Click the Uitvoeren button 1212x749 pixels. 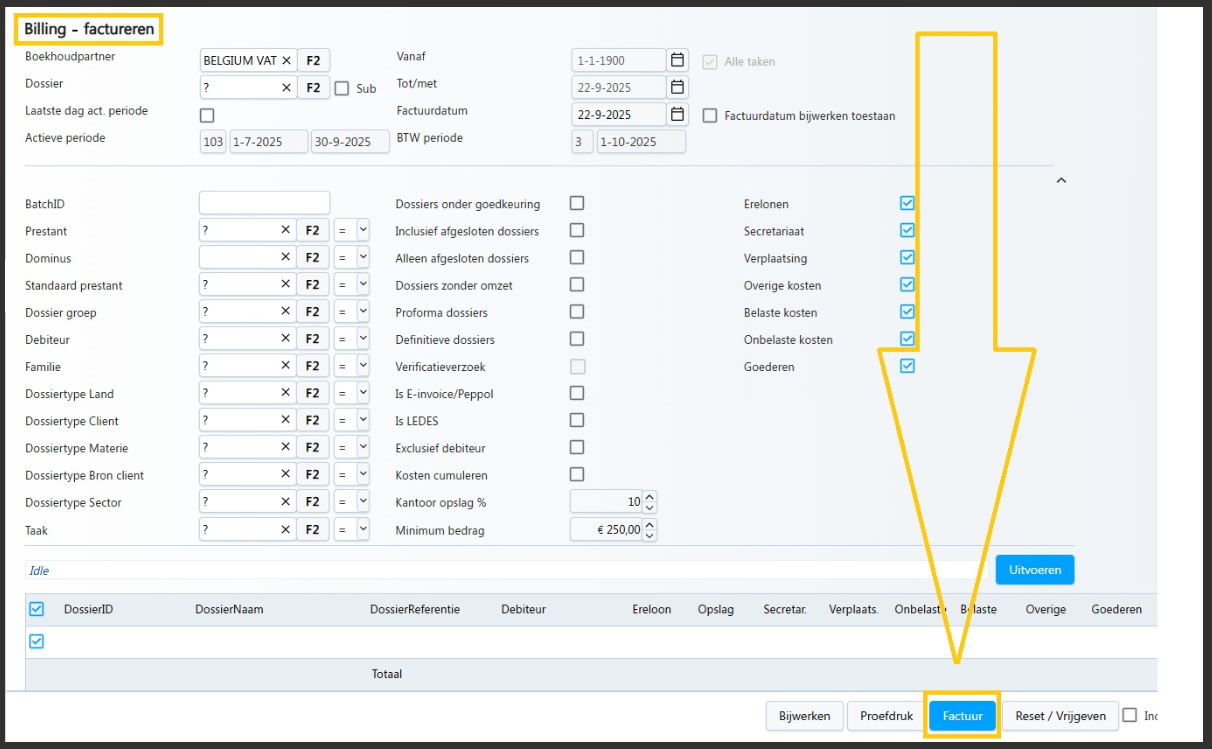coord(1034,569)
